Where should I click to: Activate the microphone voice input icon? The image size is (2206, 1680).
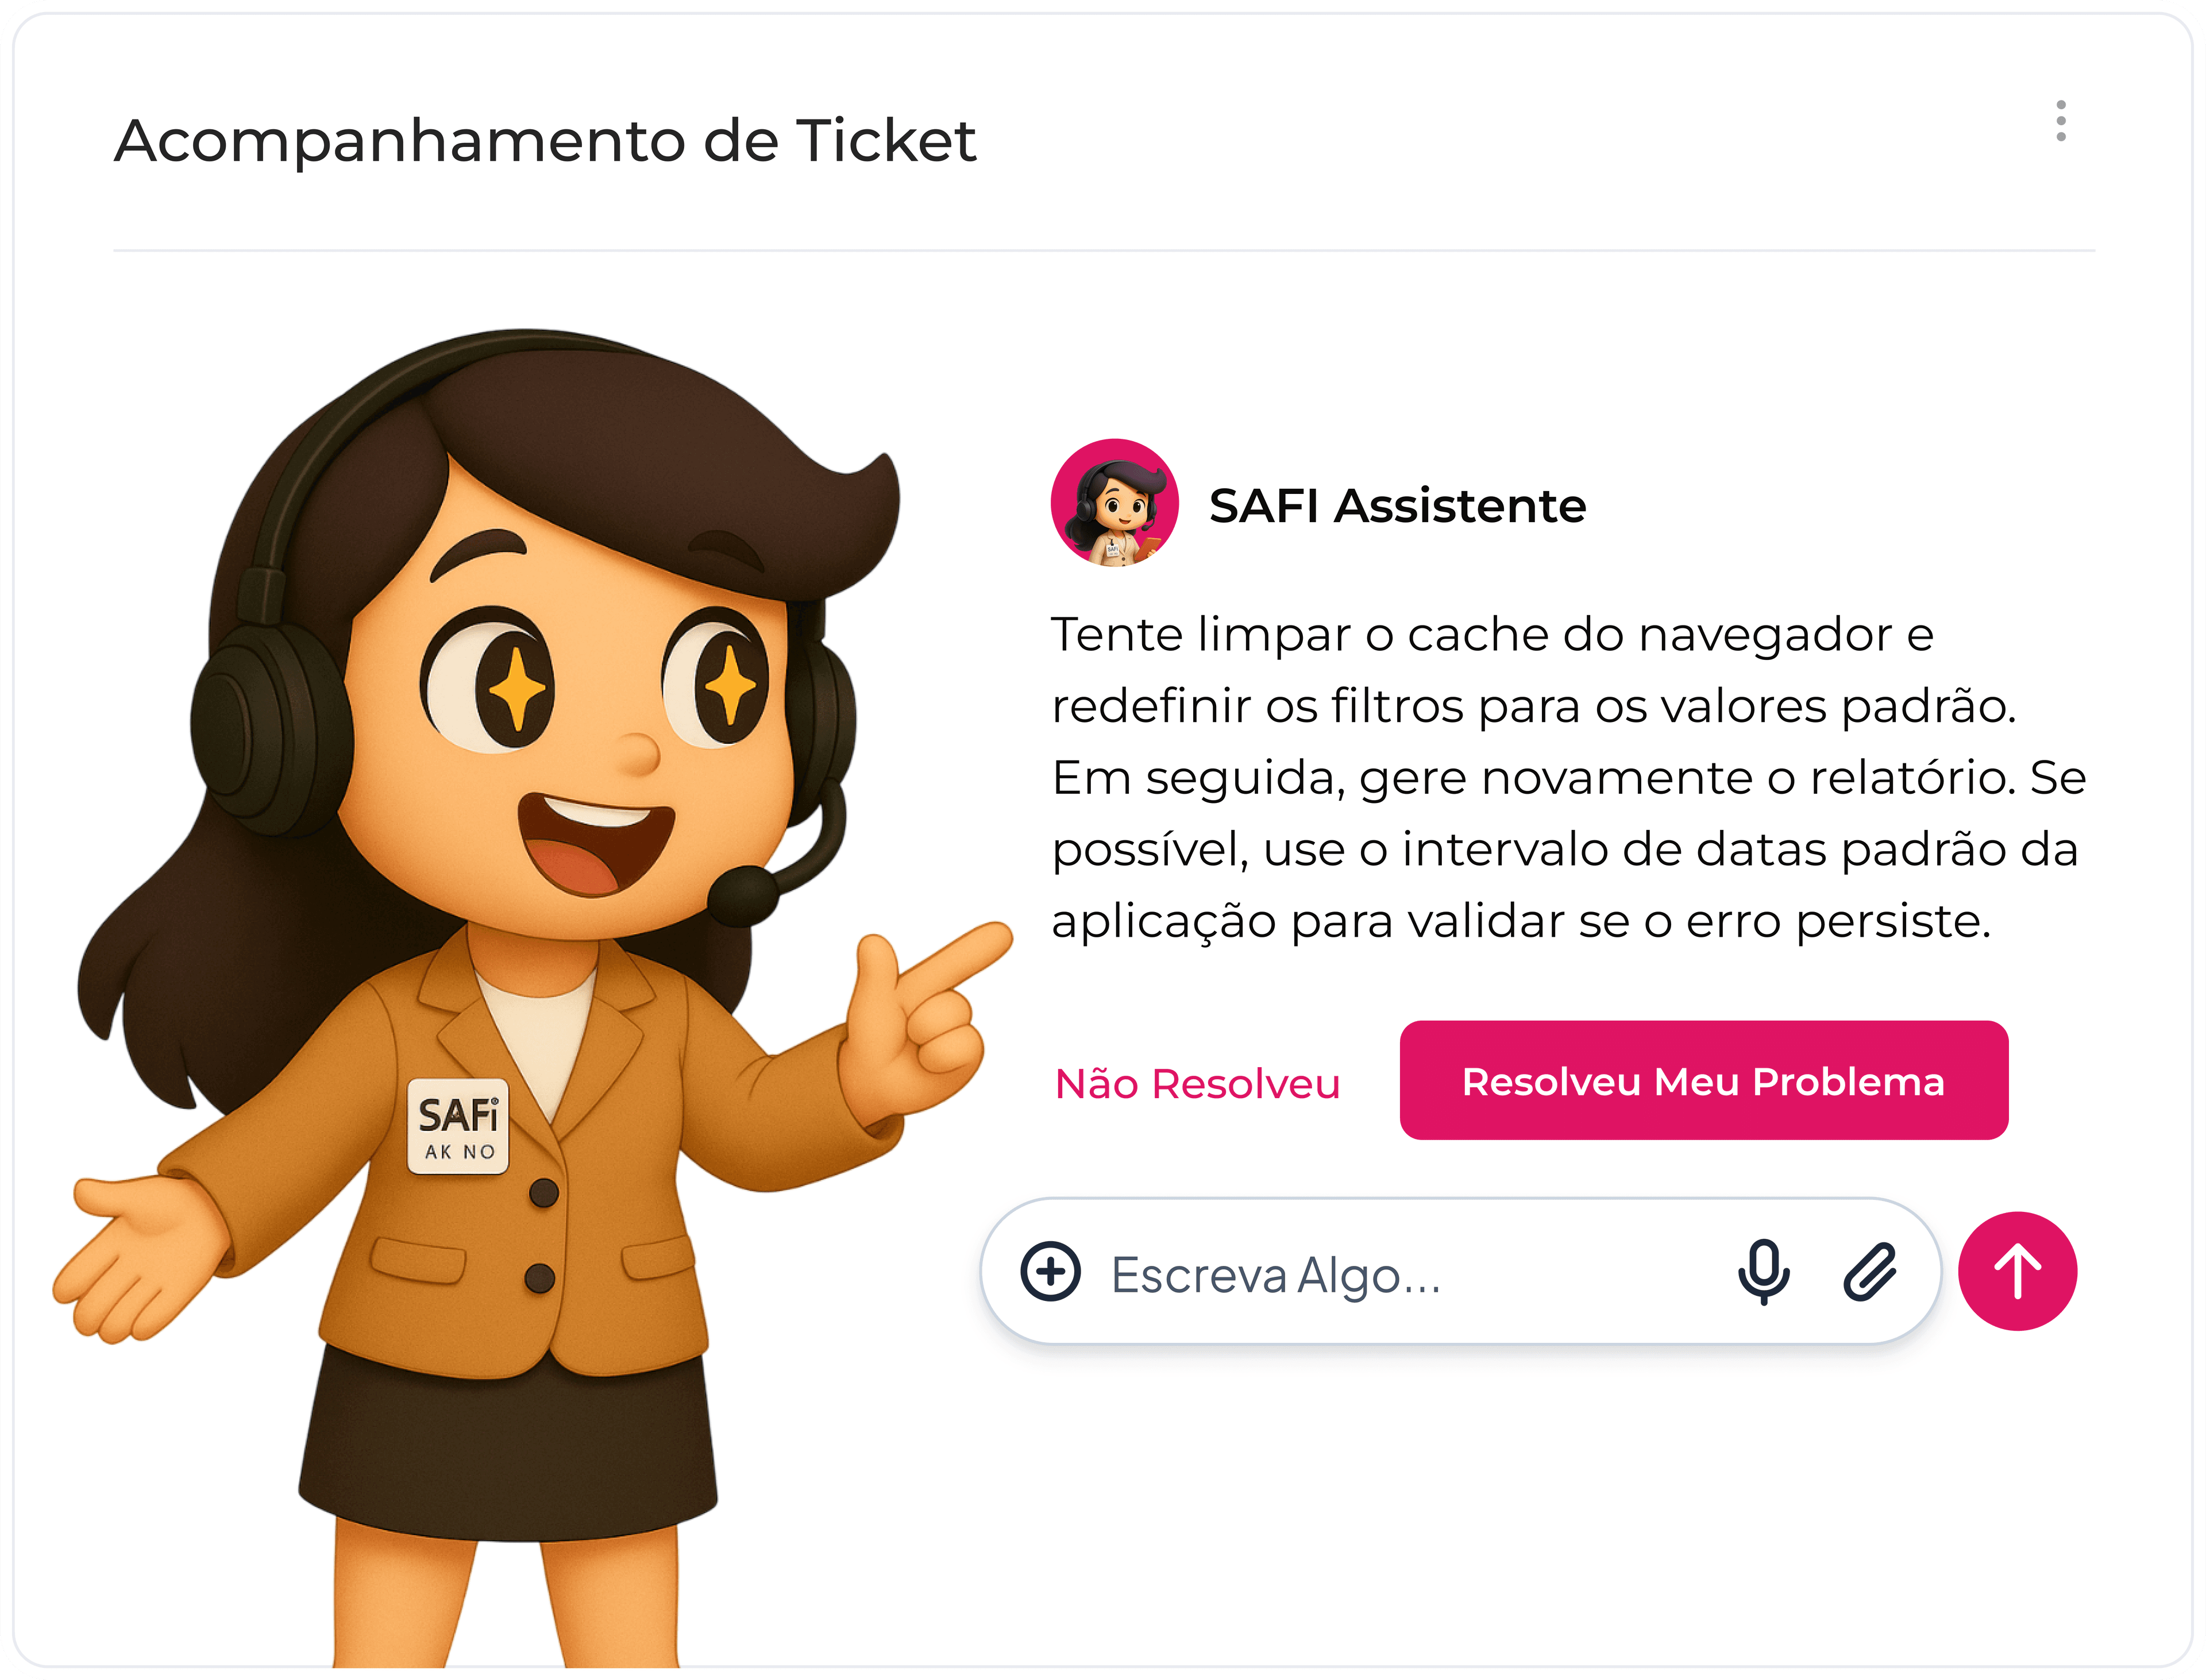[x=1763, y=1272]
